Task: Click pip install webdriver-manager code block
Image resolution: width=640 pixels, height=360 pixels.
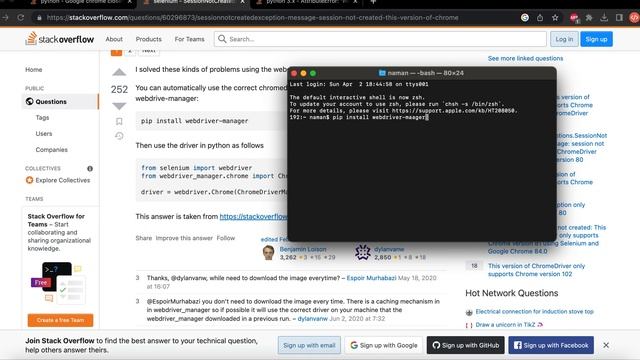Action: point(211,121)
